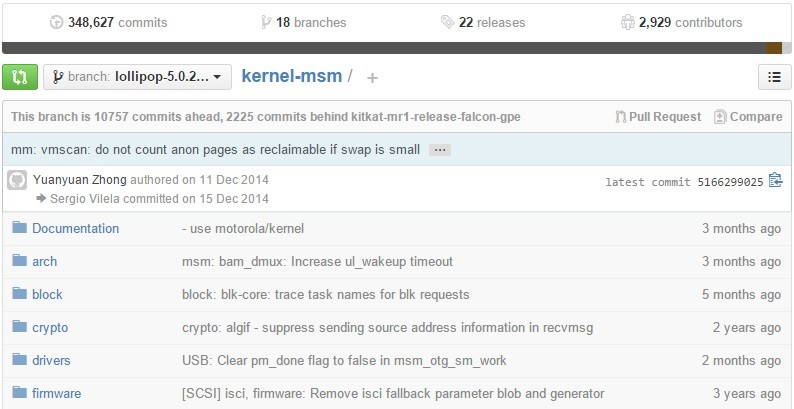Click the Documentation folder icon

tap(18, 228)
